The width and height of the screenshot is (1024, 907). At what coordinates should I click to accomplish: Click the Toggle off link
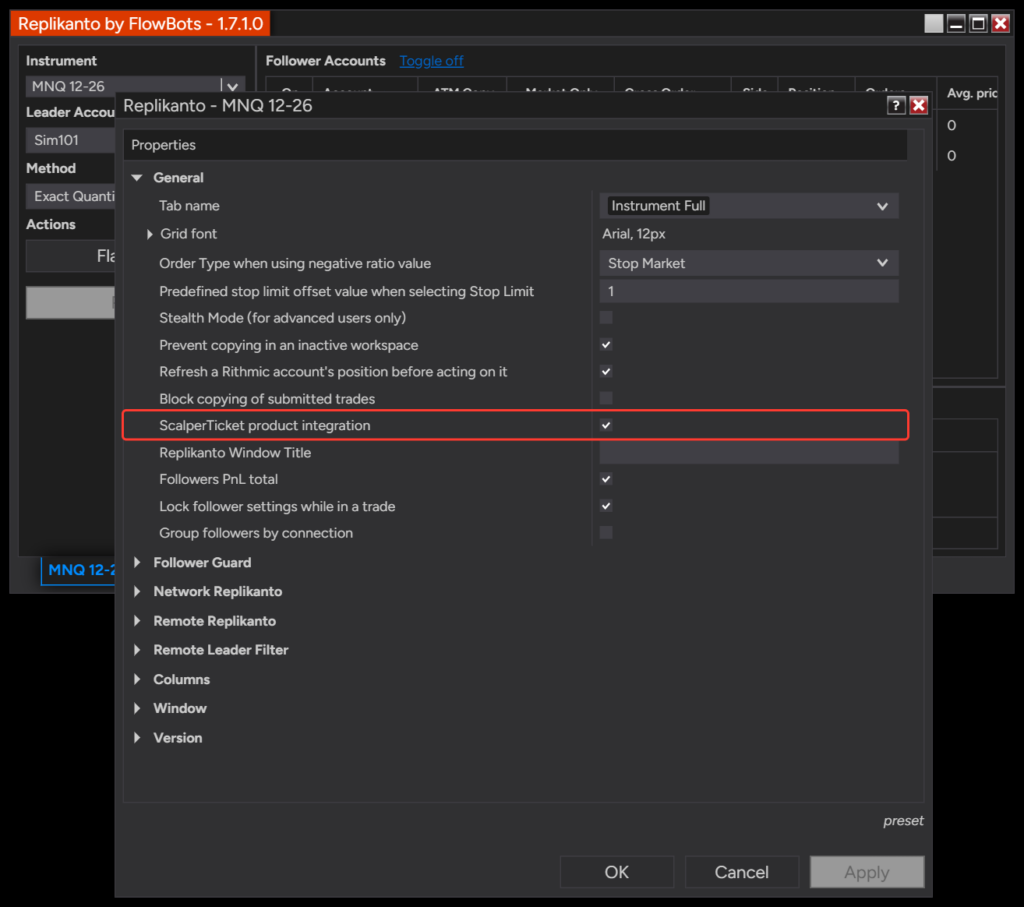coord(431,61)
